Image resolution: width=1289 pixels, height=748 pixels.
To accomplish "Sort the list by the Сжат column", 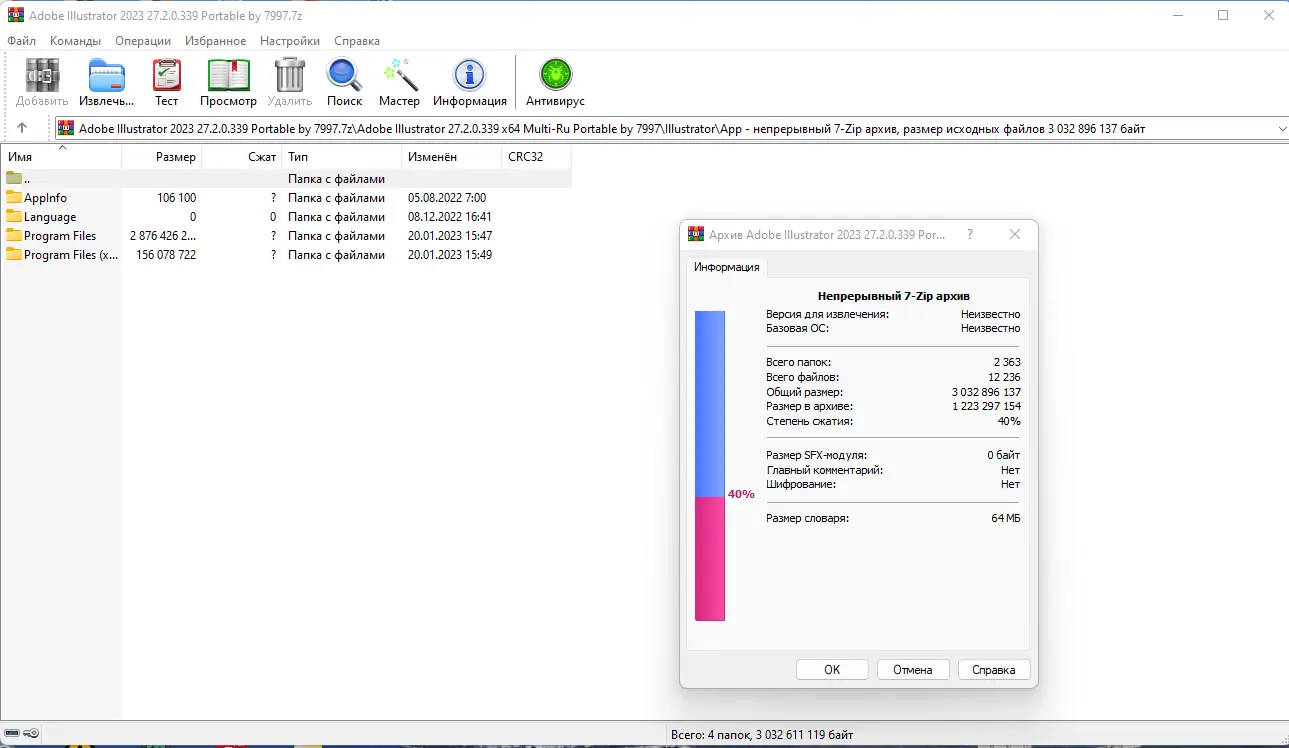I will 241,157.
